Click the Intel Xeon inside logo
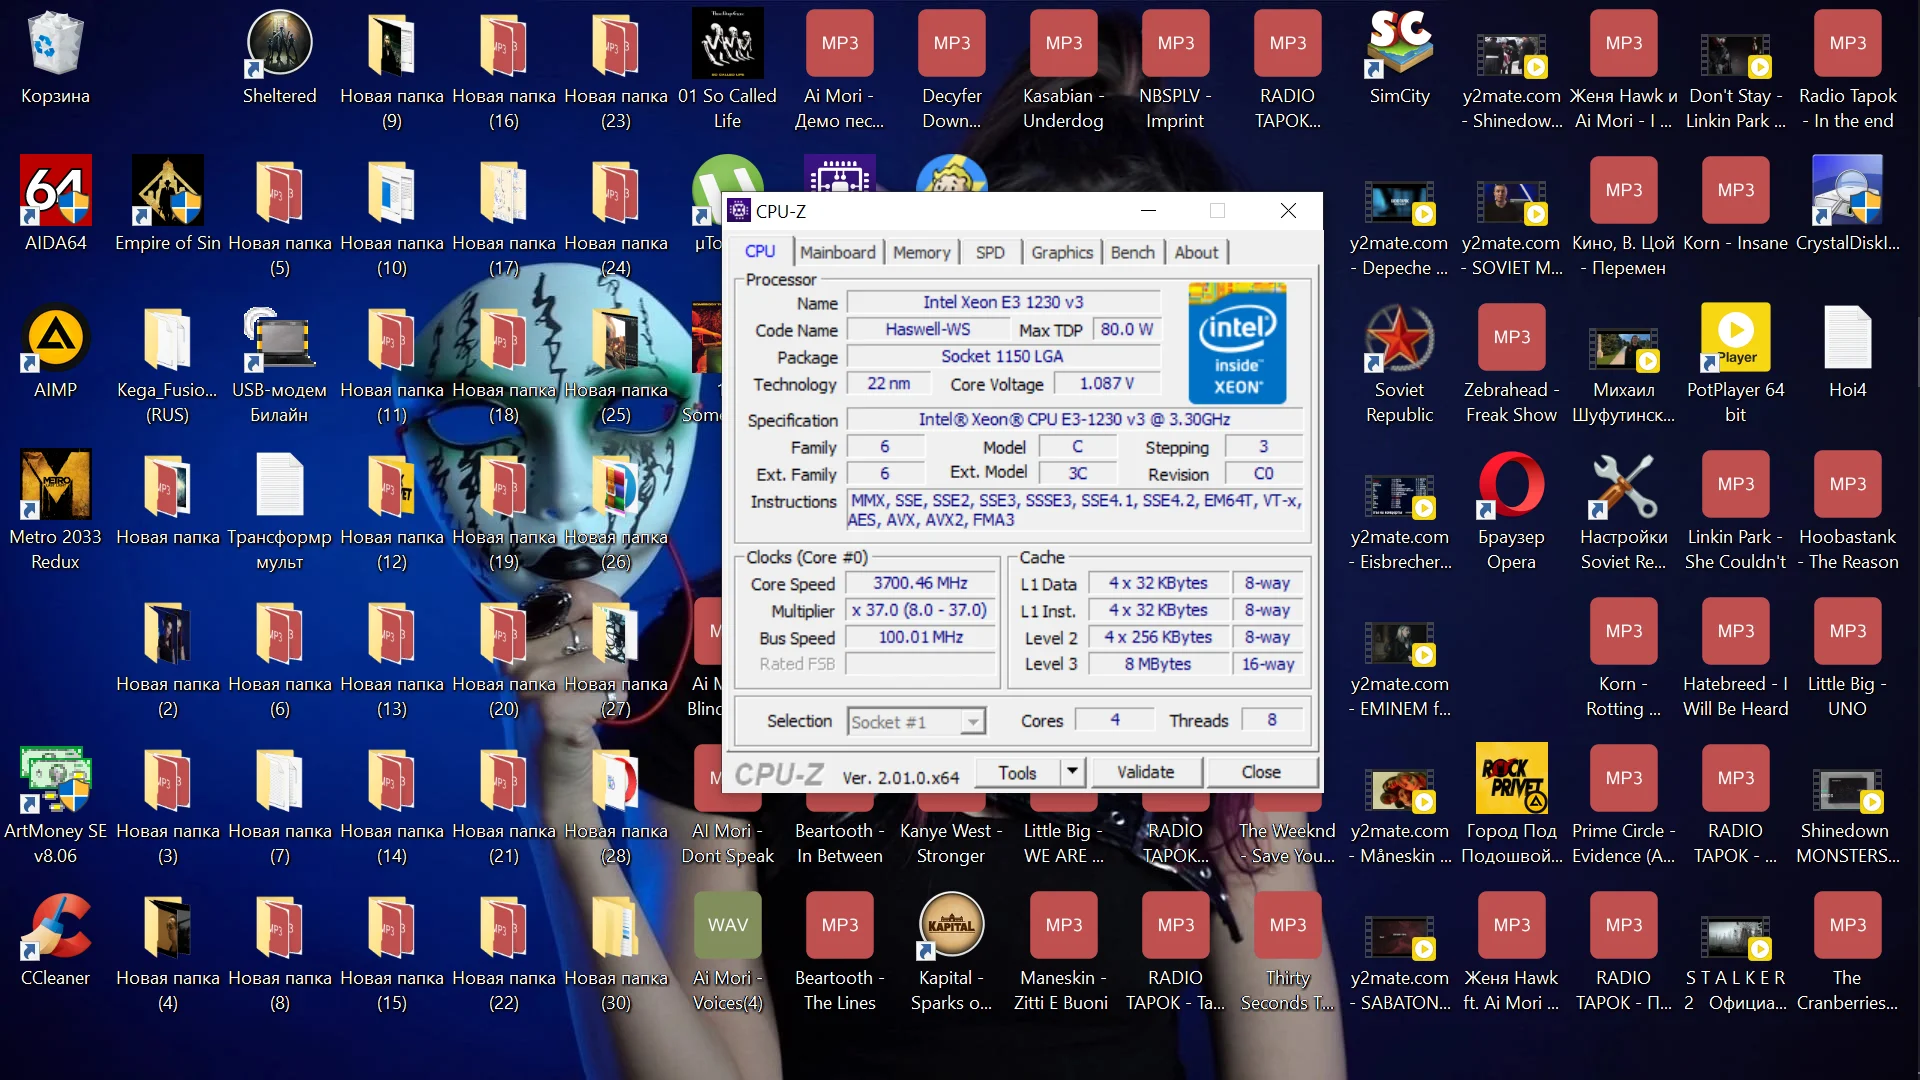1920x1080 pixels. (x=1237, y=343)
